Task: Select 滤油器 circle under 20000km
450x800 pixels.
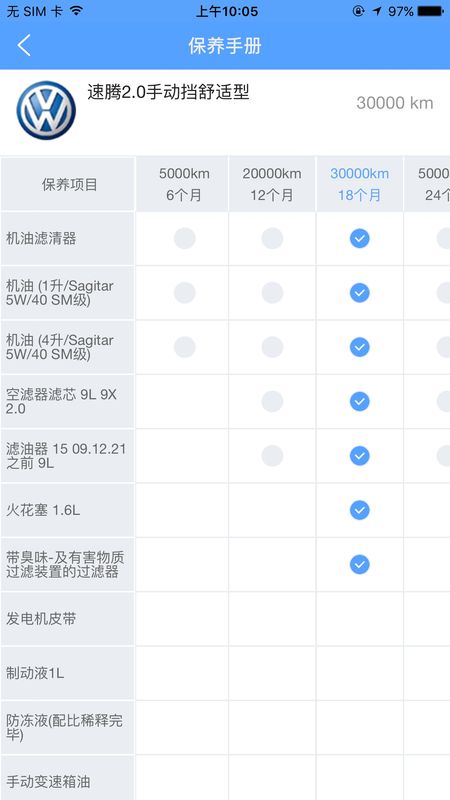Action: click(272, 456)
